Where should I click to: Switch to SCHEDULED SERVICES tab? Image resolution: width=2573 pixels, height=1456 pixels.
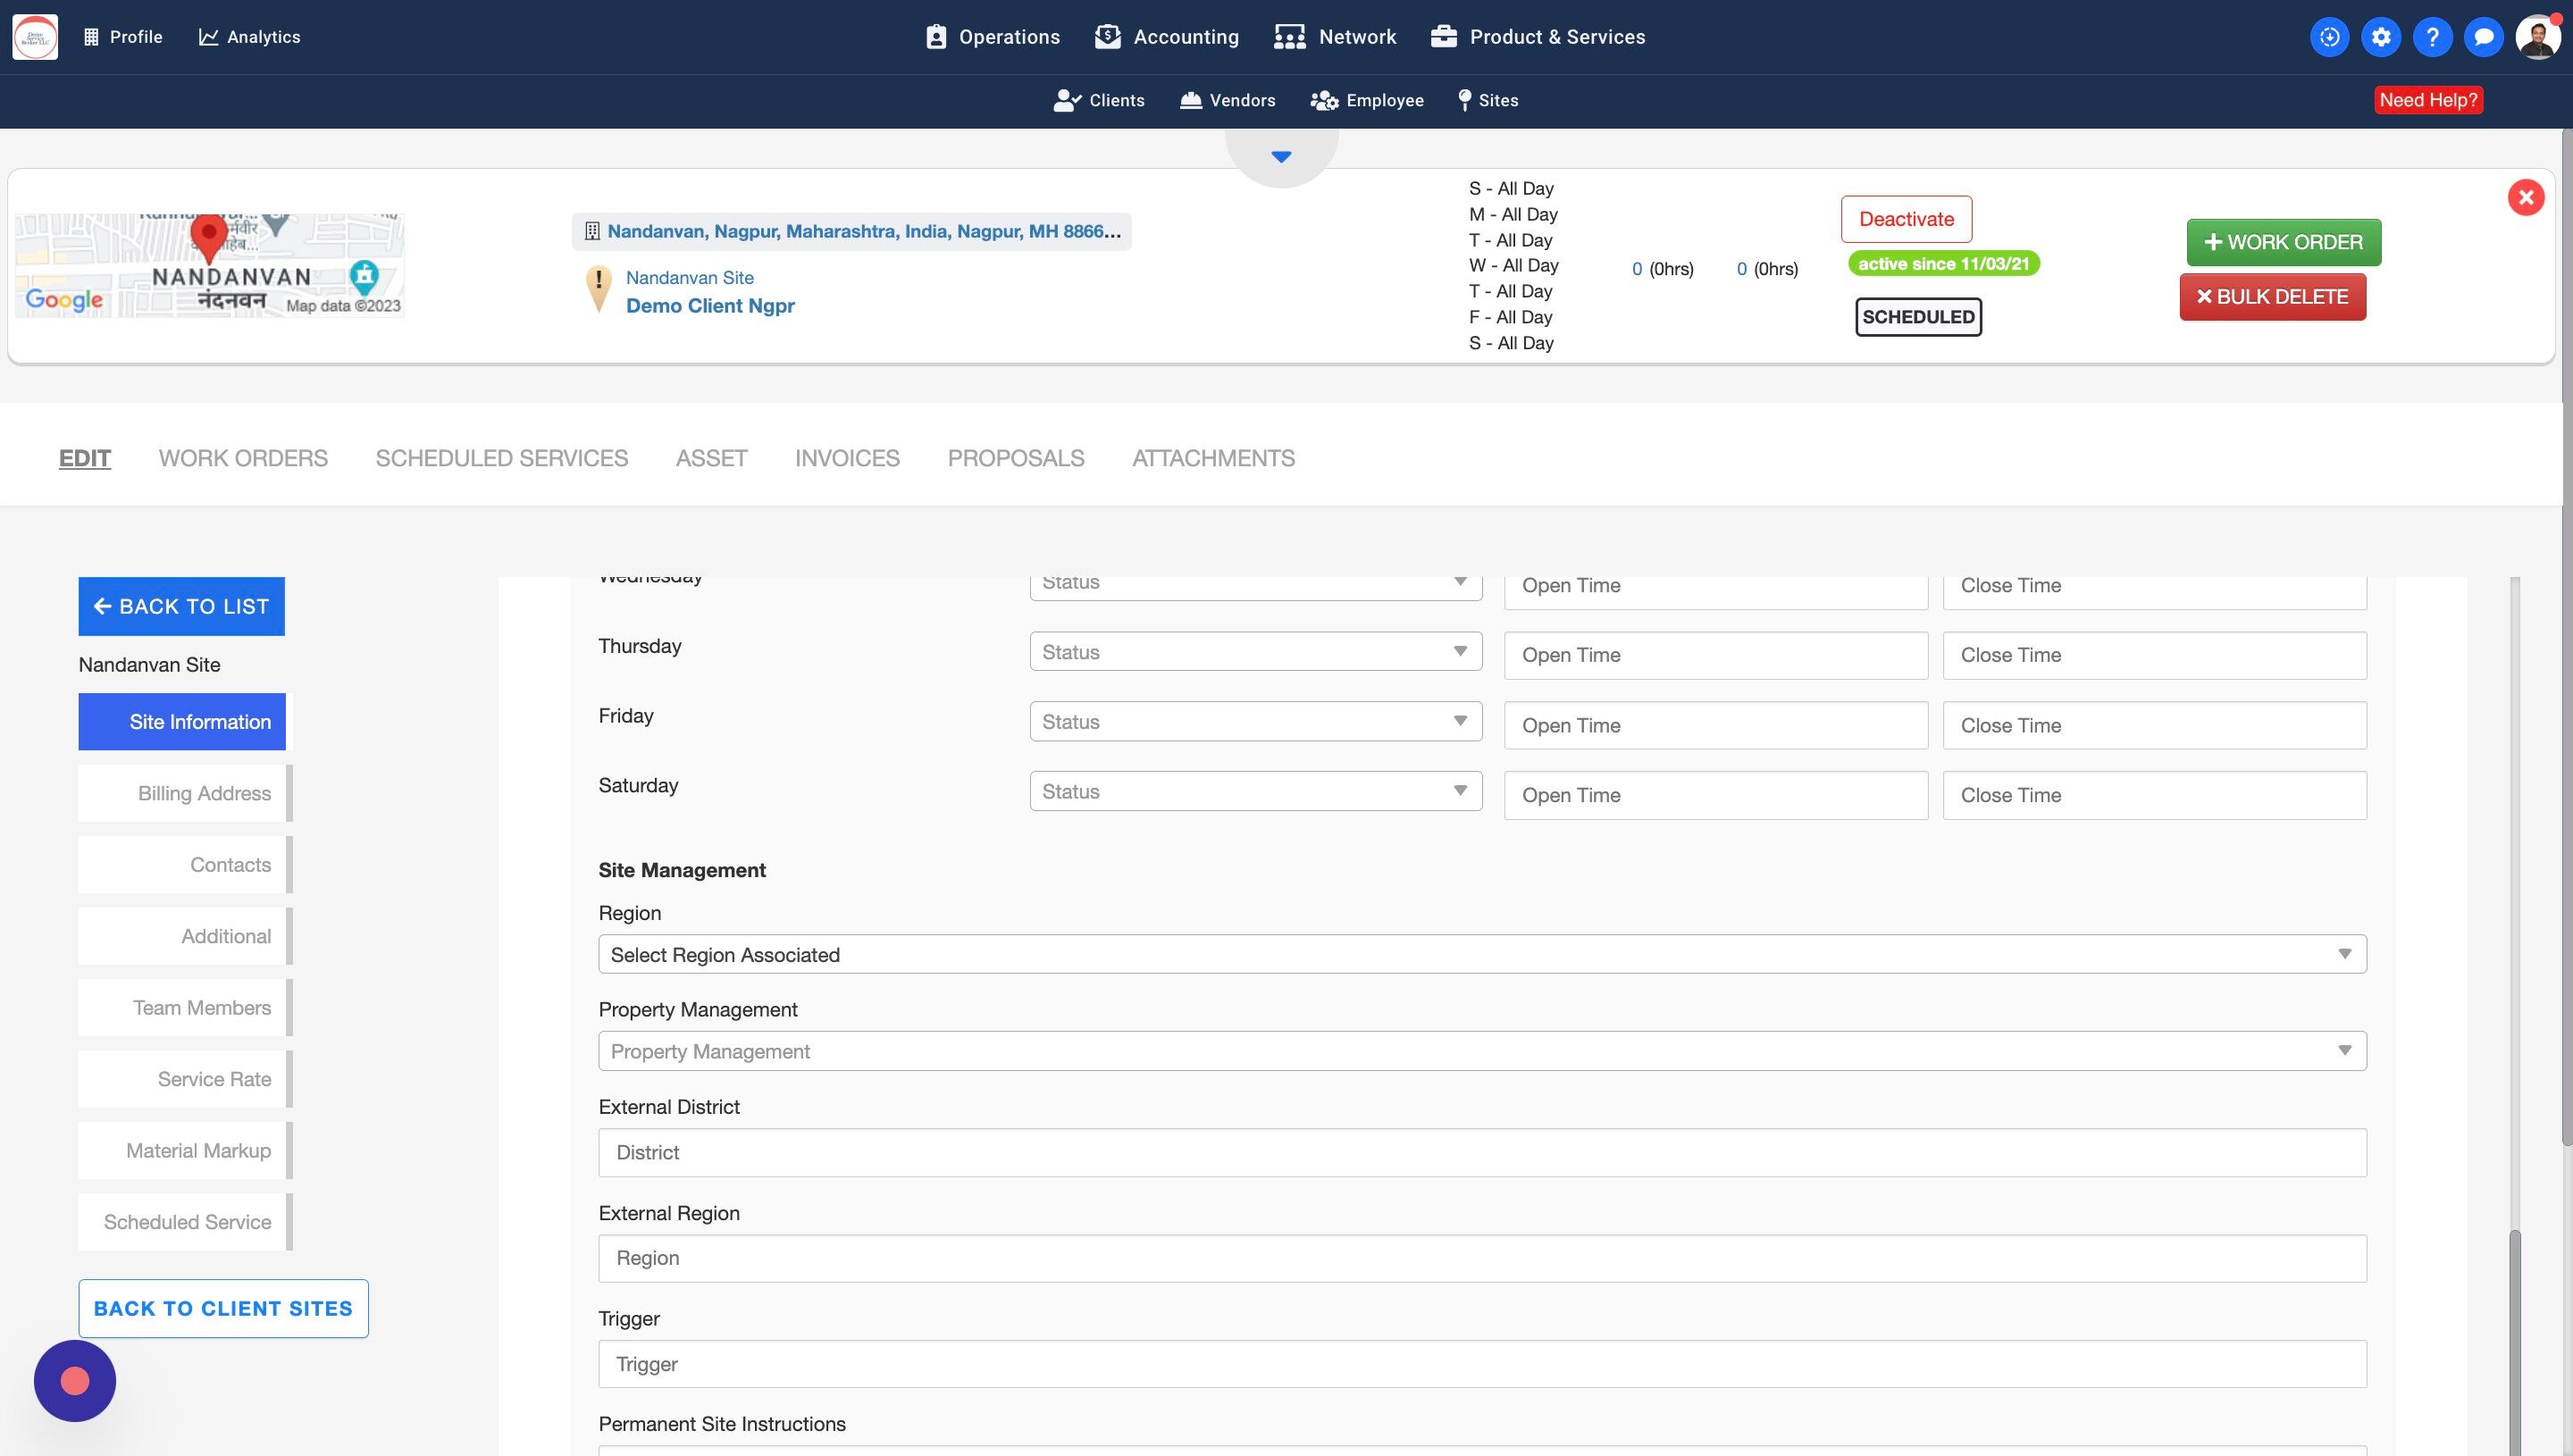pos(501,458)
